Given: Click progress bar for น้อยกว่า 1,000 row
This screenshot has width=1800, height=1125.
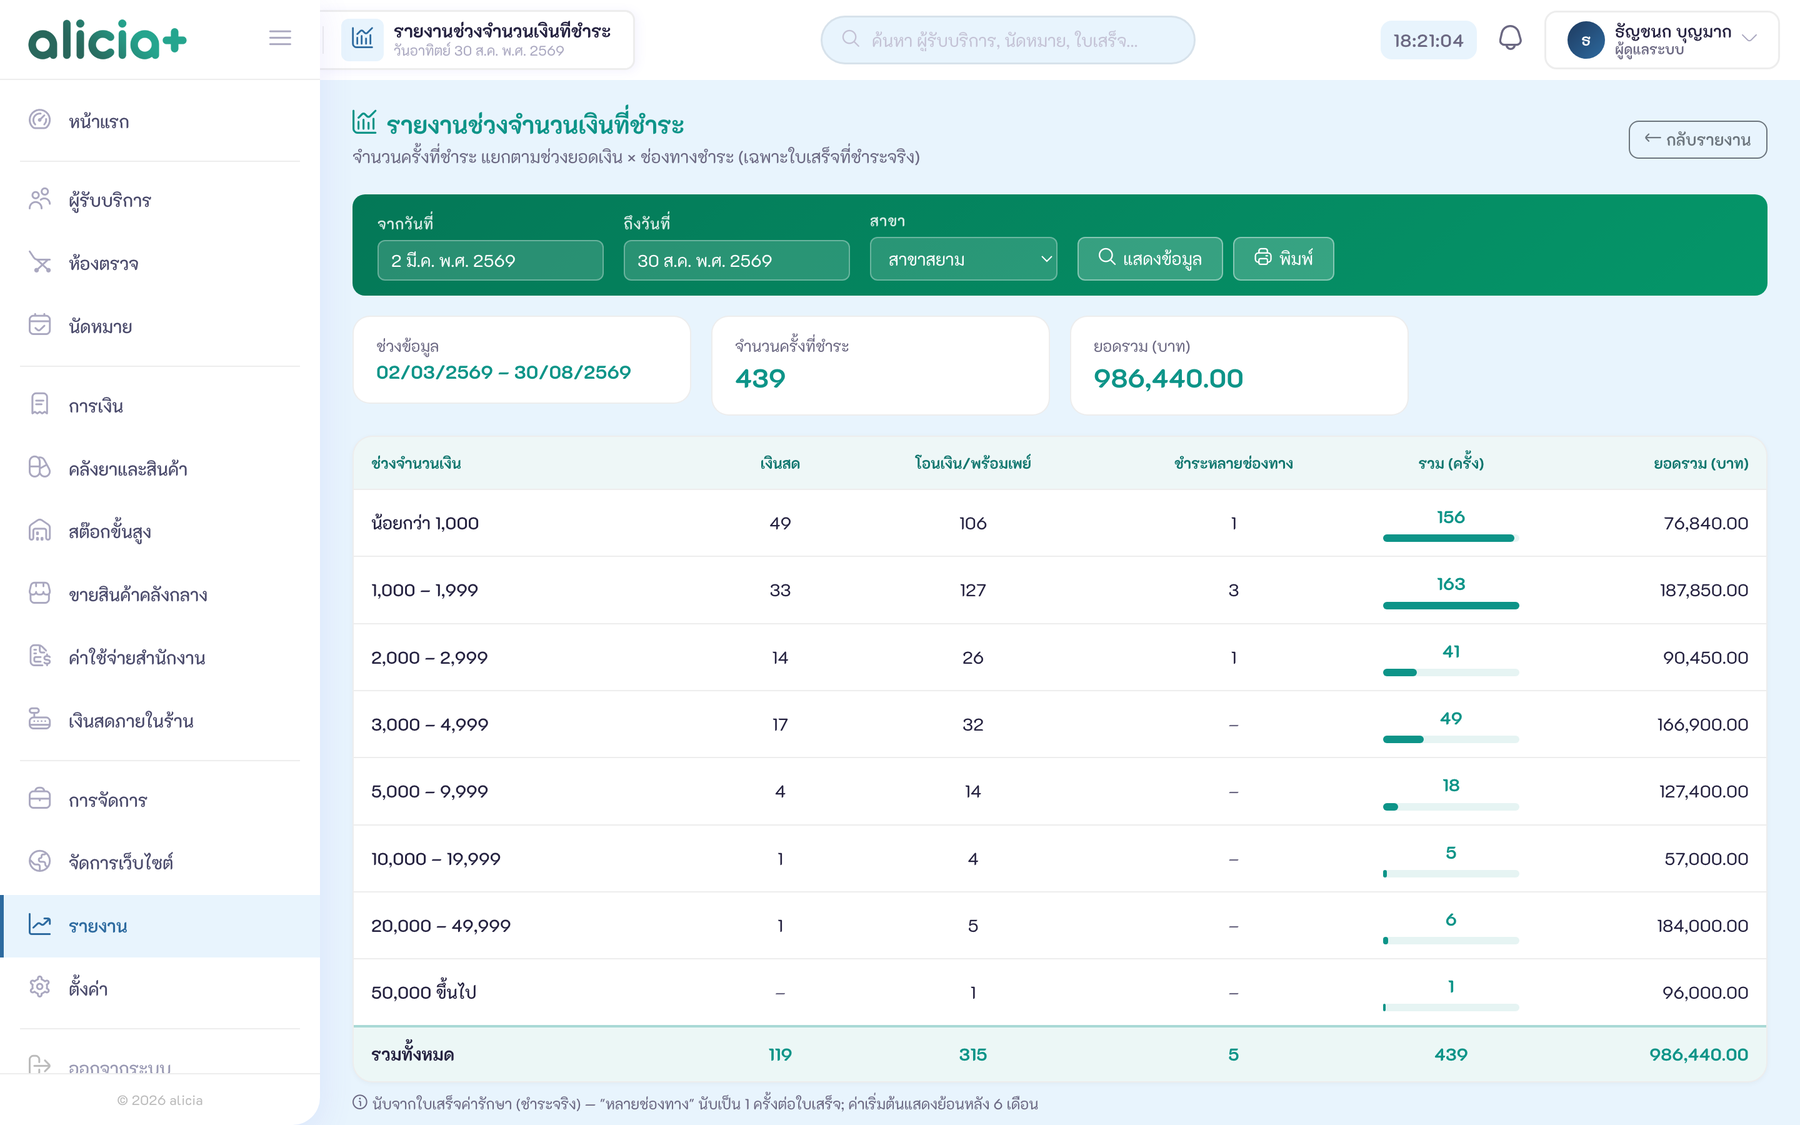Looking at the screenshot, I should tap(1450, 538).
